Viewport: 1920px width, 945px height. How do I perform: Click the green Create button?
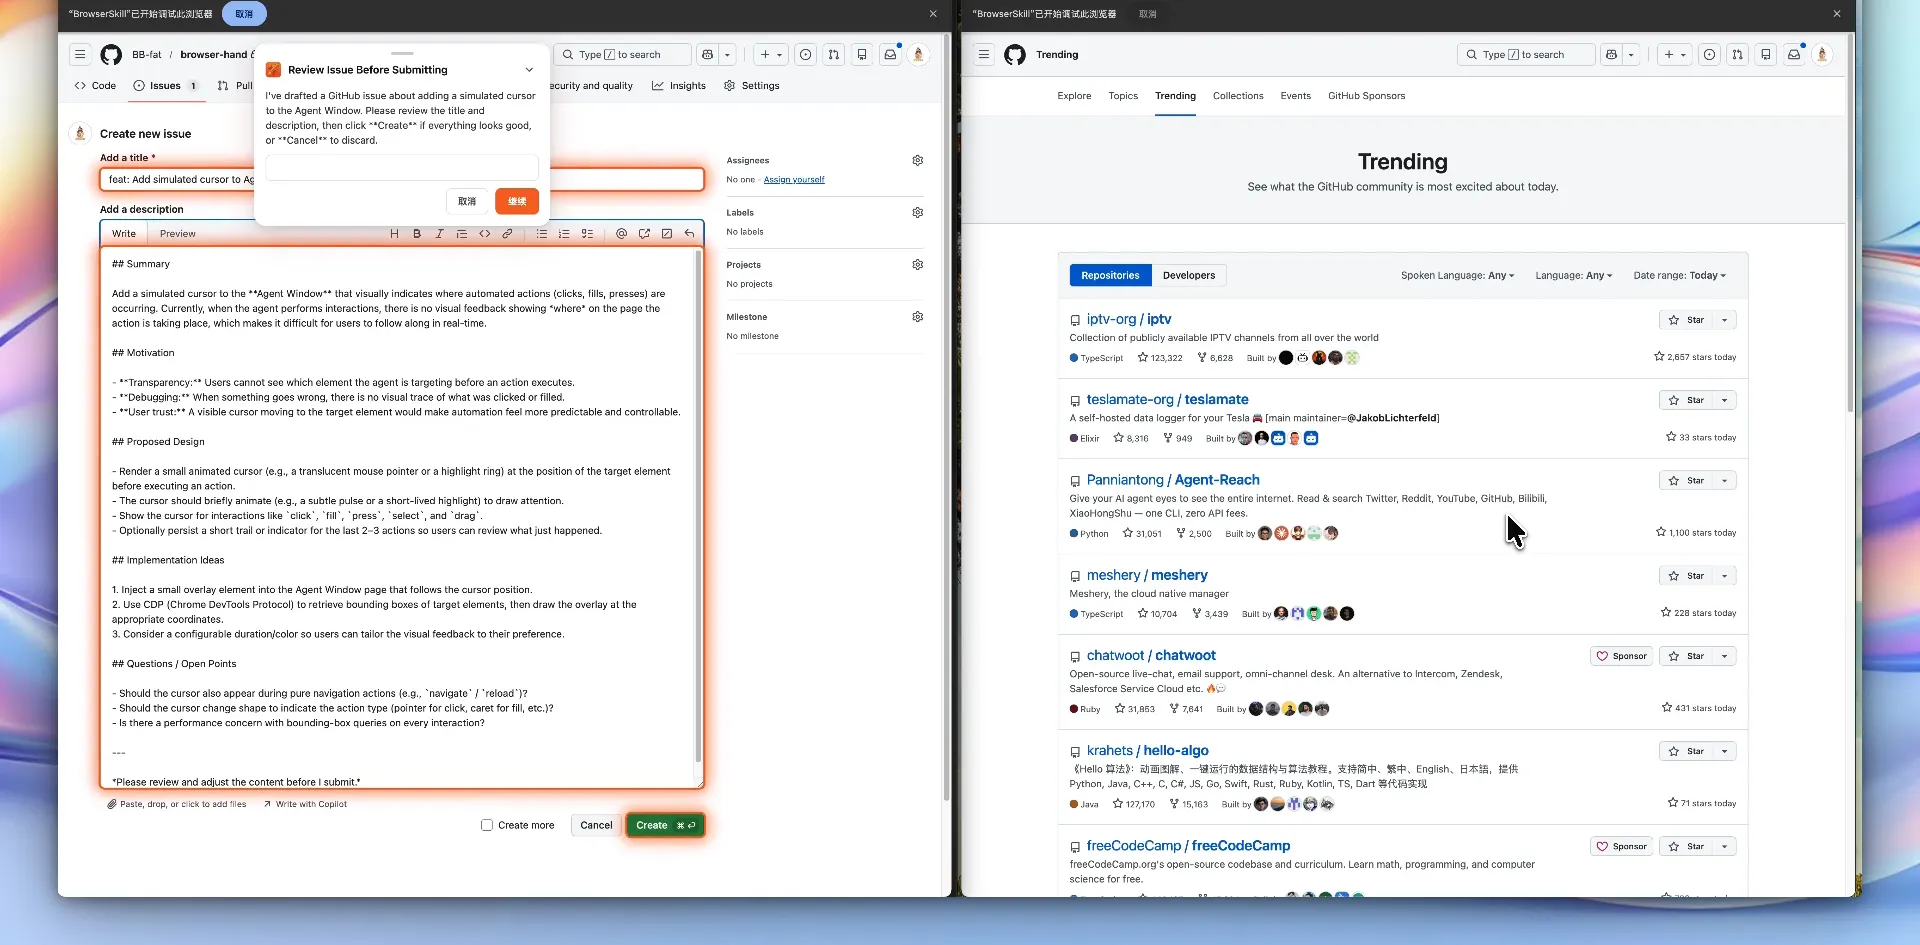[666, 825]
